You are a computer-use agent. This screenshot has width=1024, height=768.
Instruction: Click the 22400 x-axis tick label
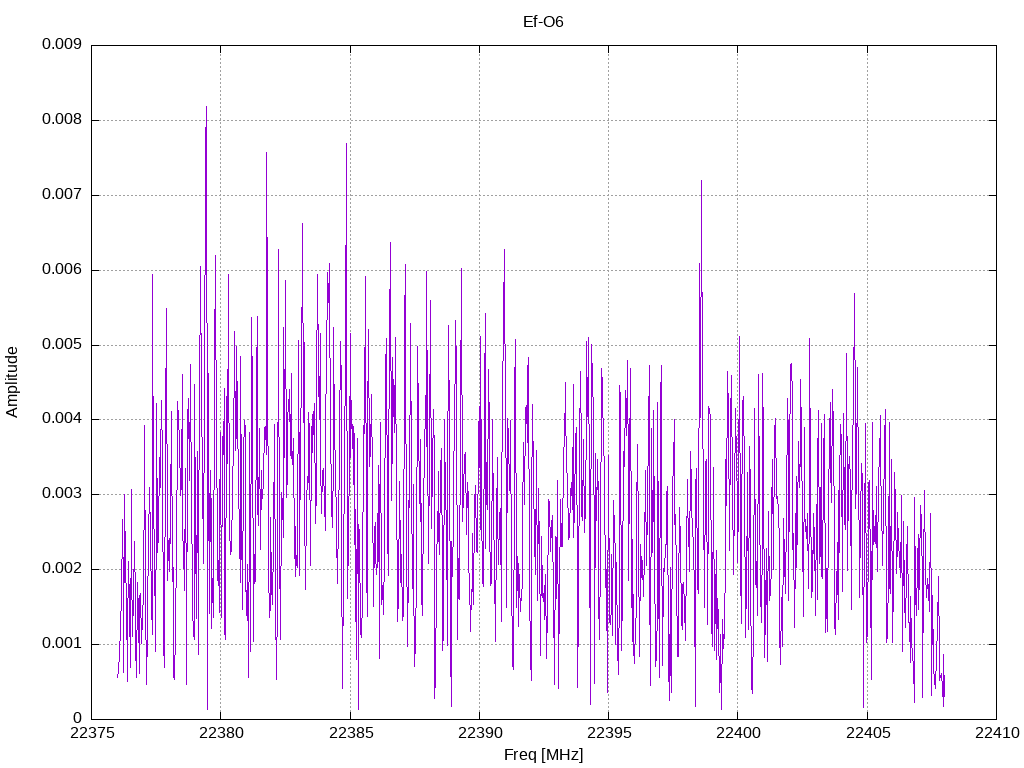(x=738, y=733)
